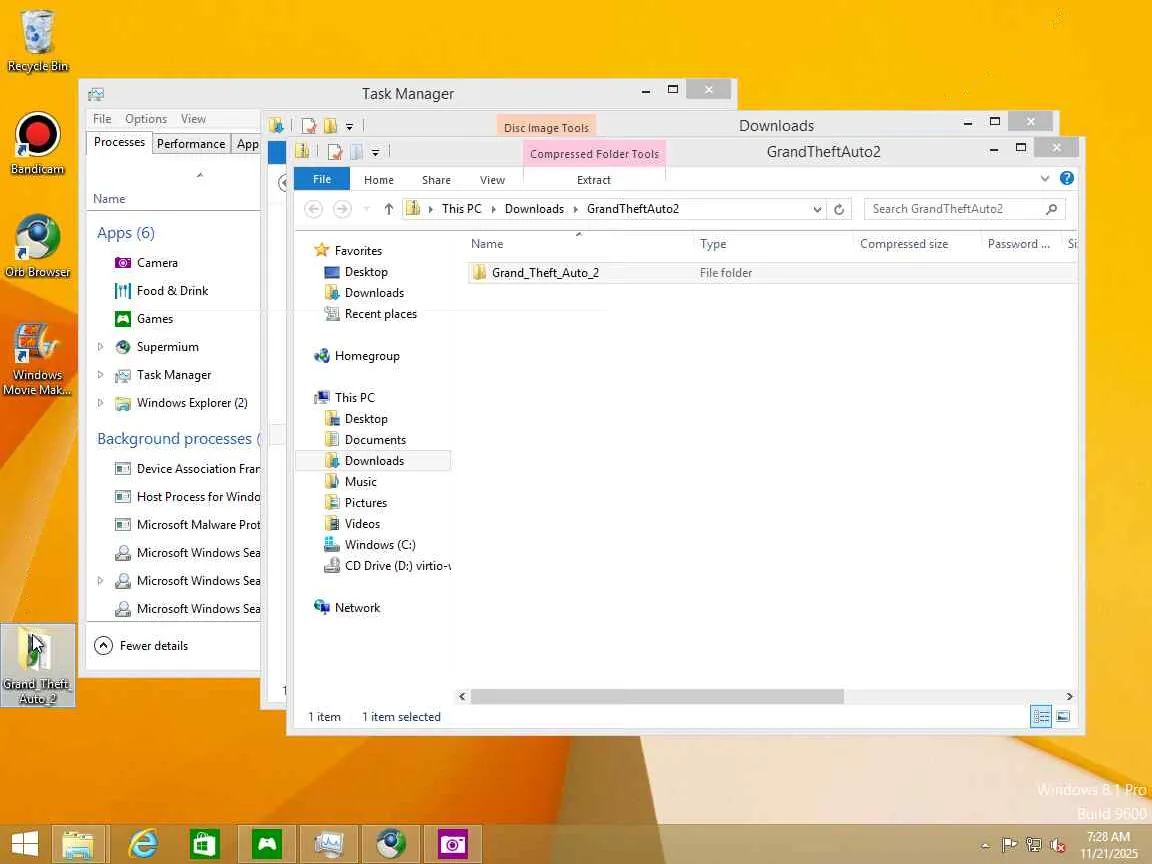
Task: Click the Search GrandTheftAuto2 input field
Action: click(x=955, y=209)
